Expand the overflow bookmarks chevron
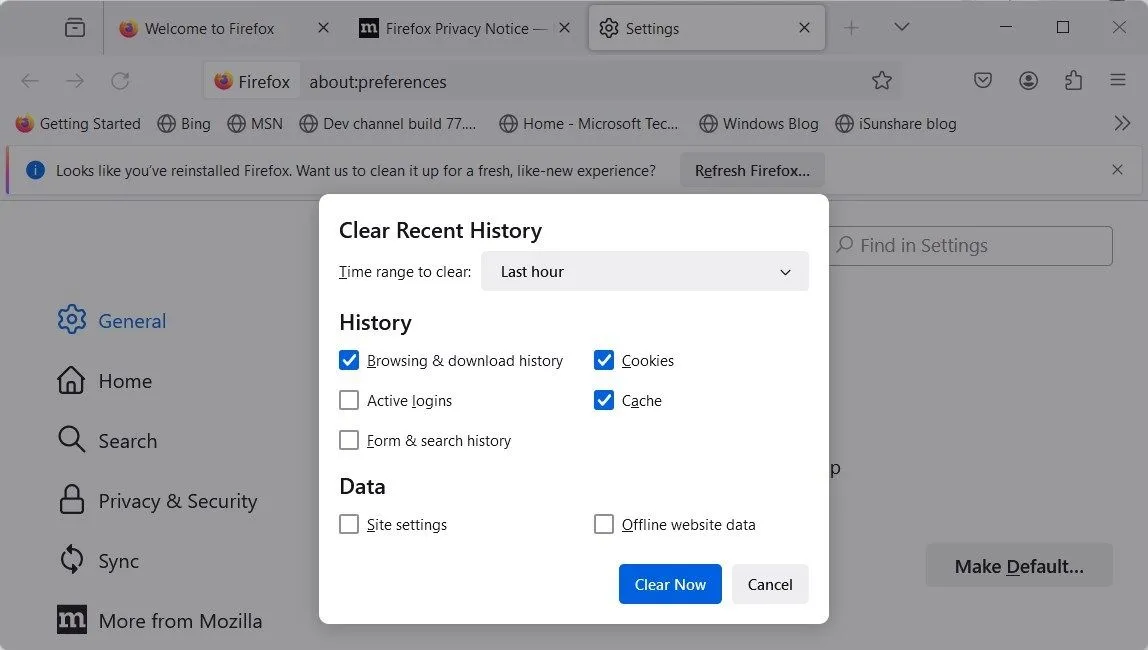The image size is (1148, 650). point(1122,123)
